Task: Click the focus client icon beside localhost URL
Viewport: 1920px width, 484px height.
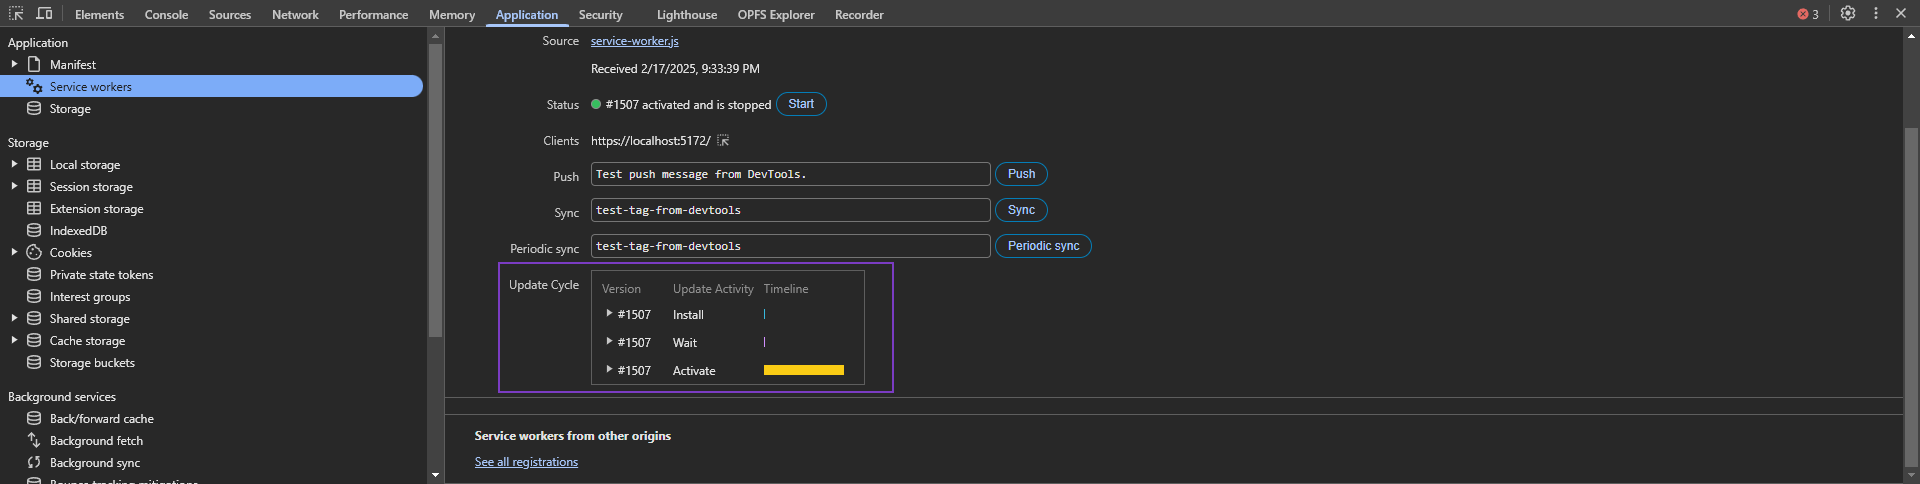Action: tap(723, 141)
